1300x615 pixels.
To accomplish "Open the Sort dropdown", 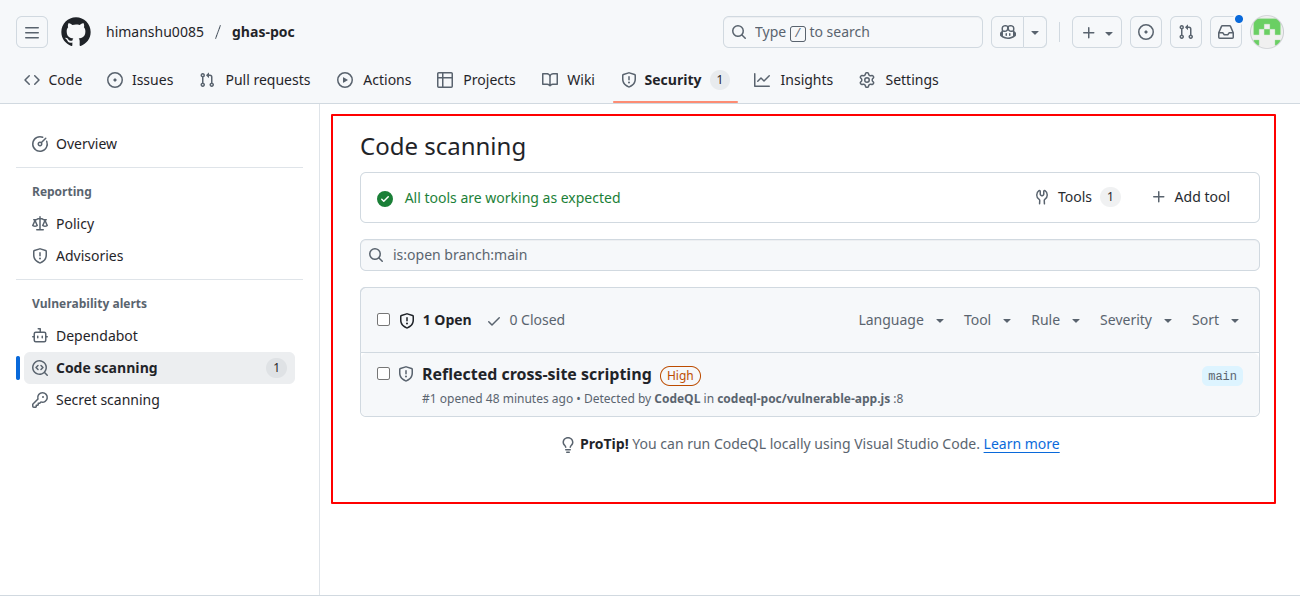I will (x=1214, y=319).
